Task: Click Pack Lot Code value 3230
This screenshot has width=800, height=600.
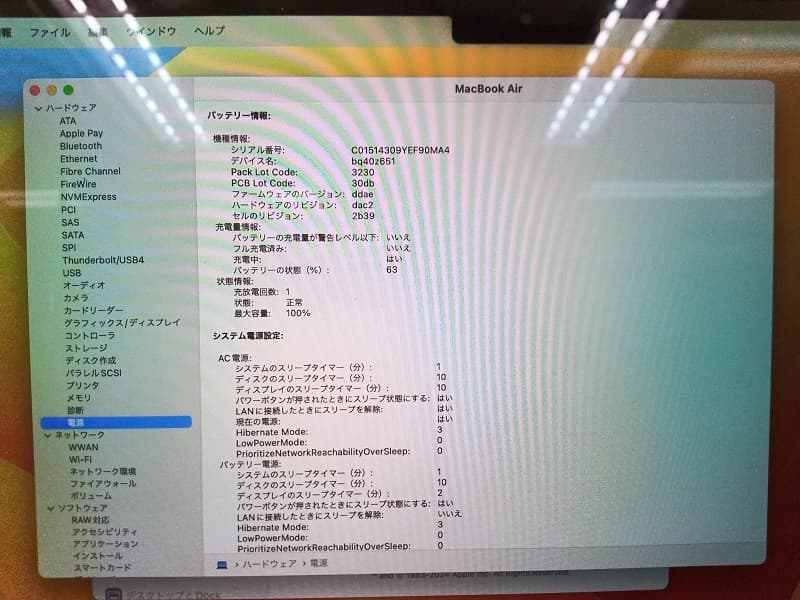Action: 363,172
